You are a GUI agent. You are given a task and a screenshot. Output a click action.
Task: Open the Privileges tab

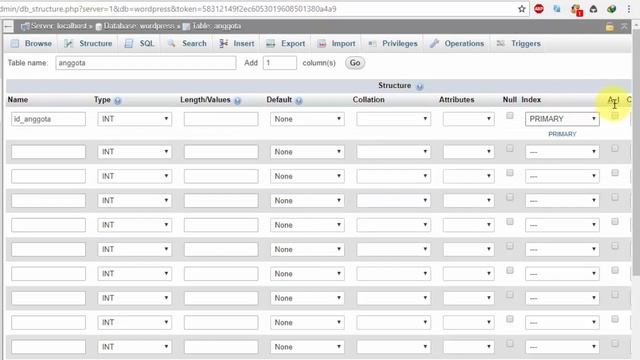[x=393, y=43]
